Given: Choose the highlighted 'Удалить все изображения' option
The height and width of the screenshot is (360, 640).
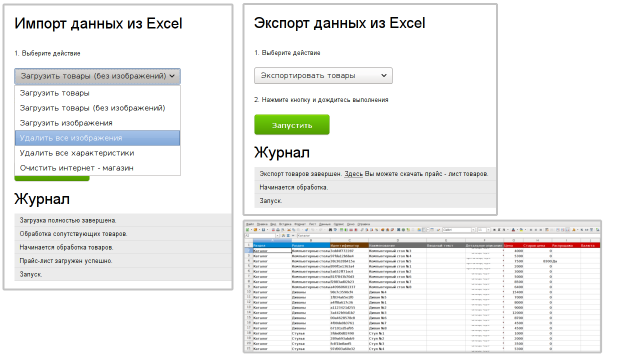Looking at the screenshot, I should [97, 138].
